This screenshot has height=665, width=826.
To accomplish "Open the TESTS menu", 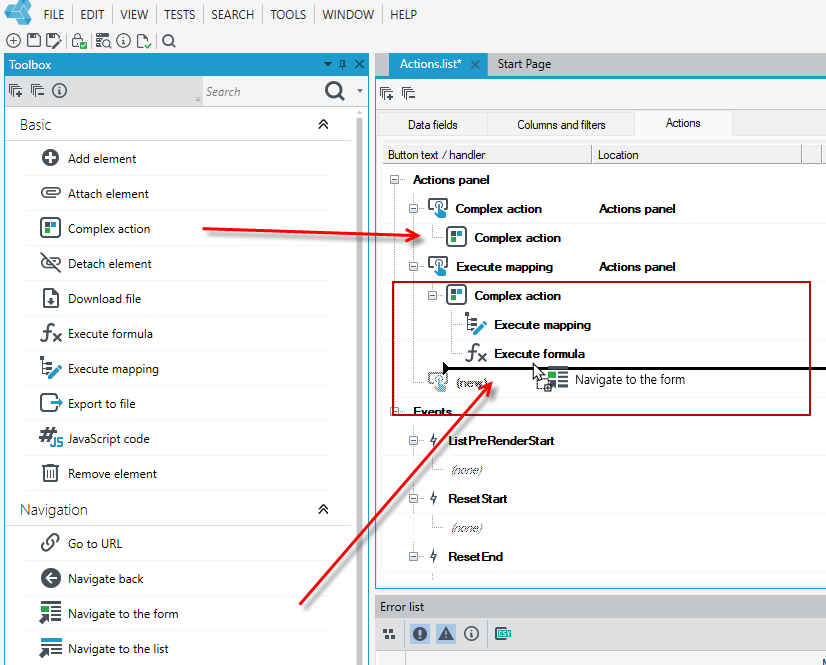I will [179, 15].
